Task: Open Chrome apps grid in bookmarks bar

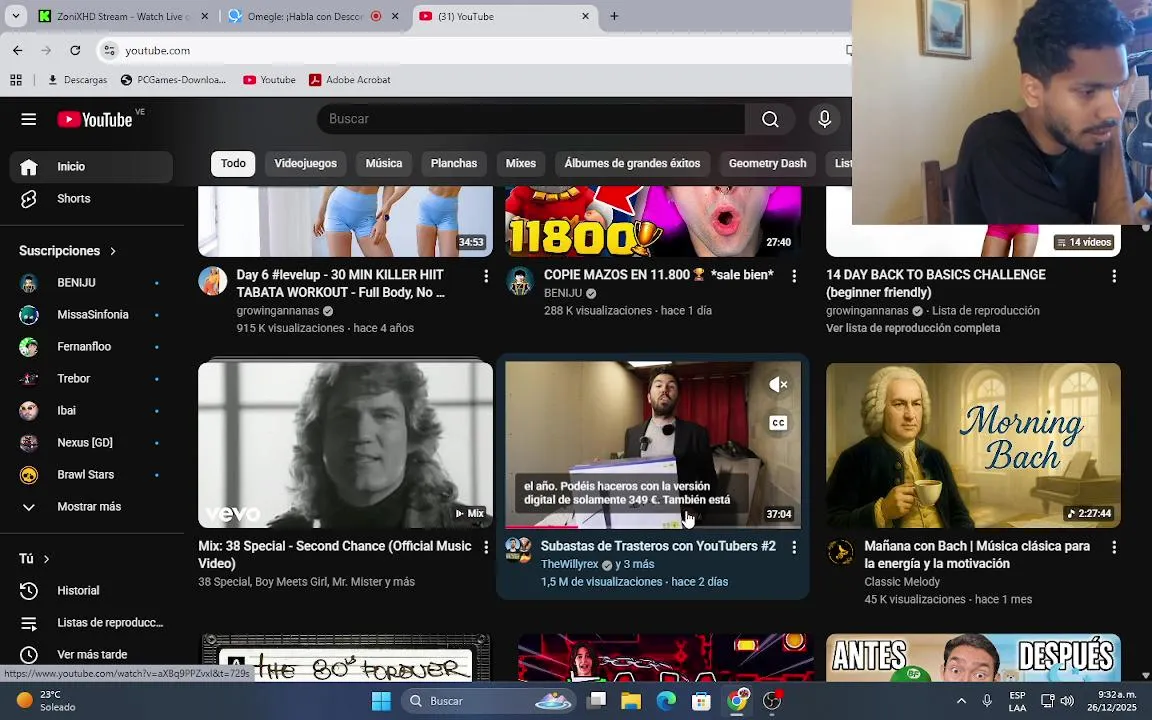Action: 16,80
